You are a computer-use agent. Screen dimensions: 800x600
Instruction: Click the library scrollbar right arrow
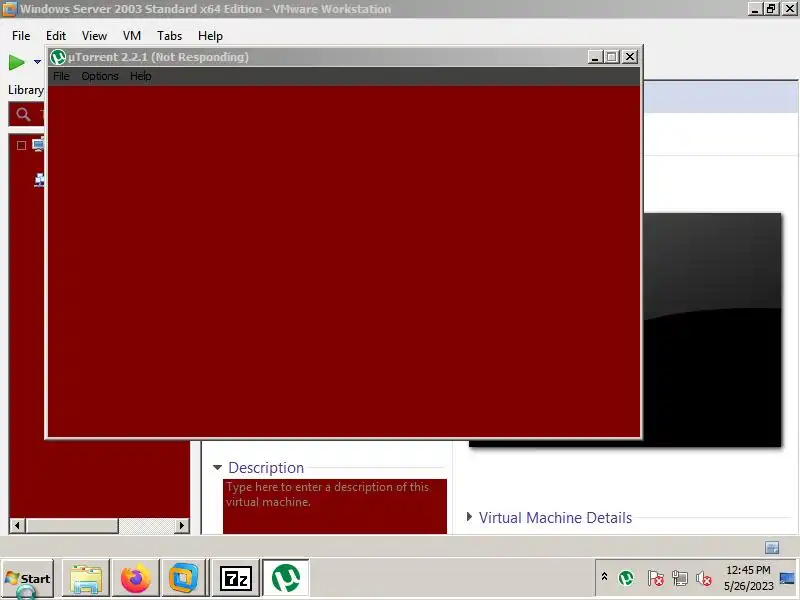point(182,525)
